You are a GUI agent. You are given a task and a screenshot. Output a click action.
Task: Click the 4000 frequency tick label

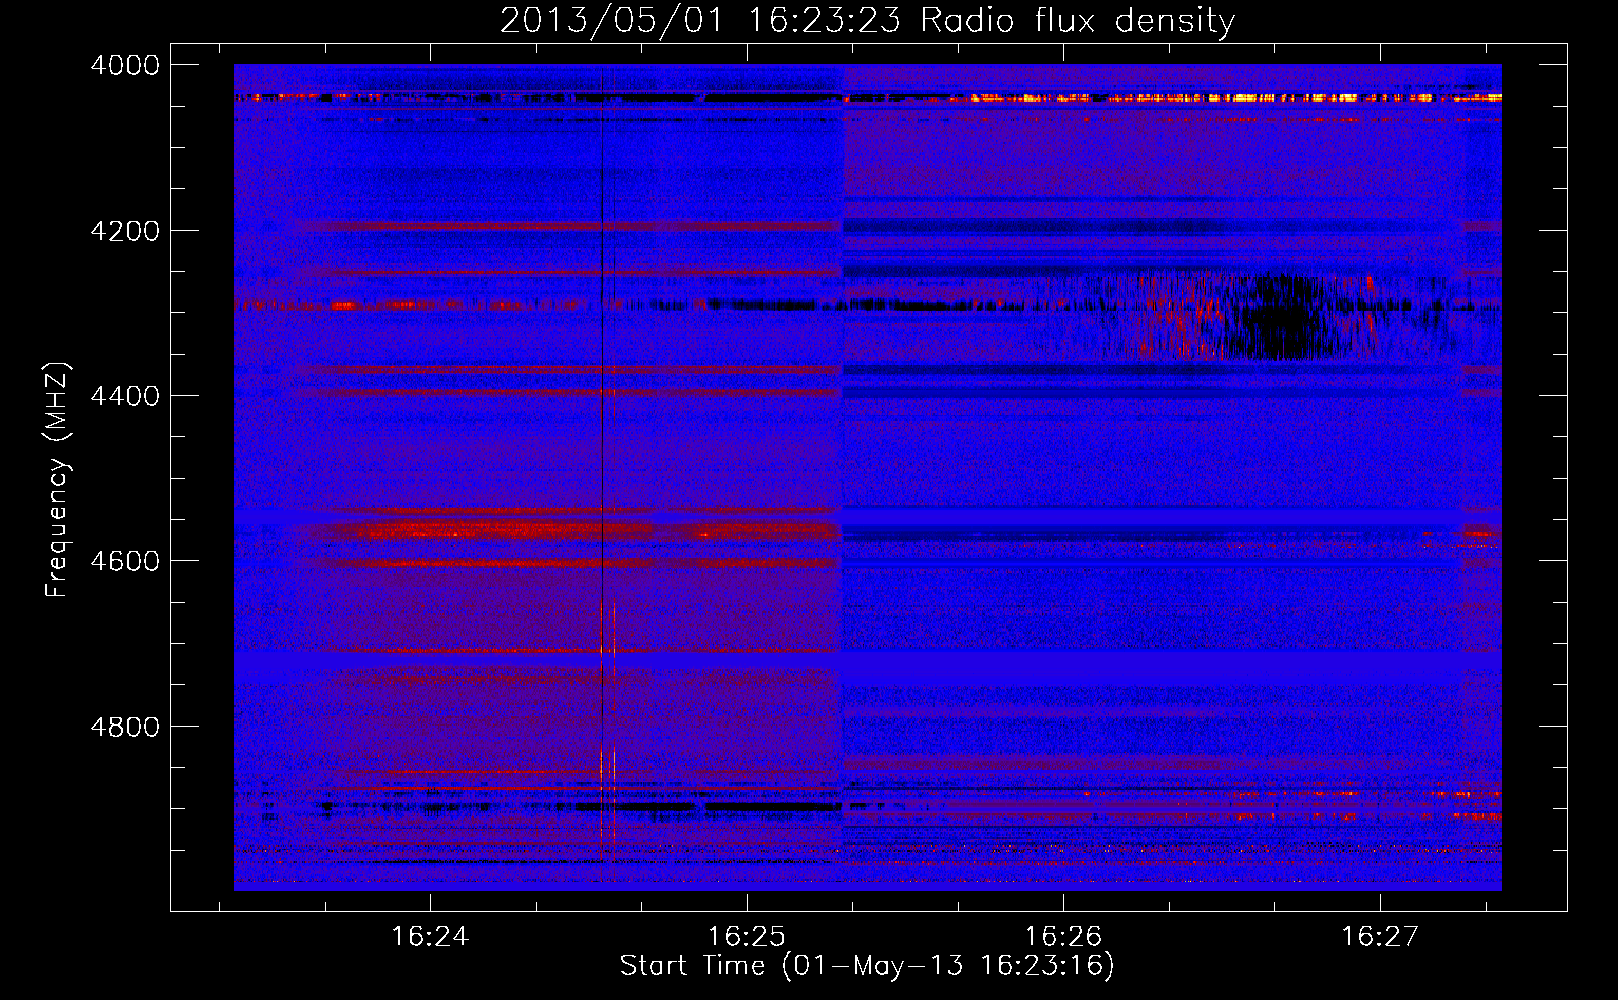[125, 65]
